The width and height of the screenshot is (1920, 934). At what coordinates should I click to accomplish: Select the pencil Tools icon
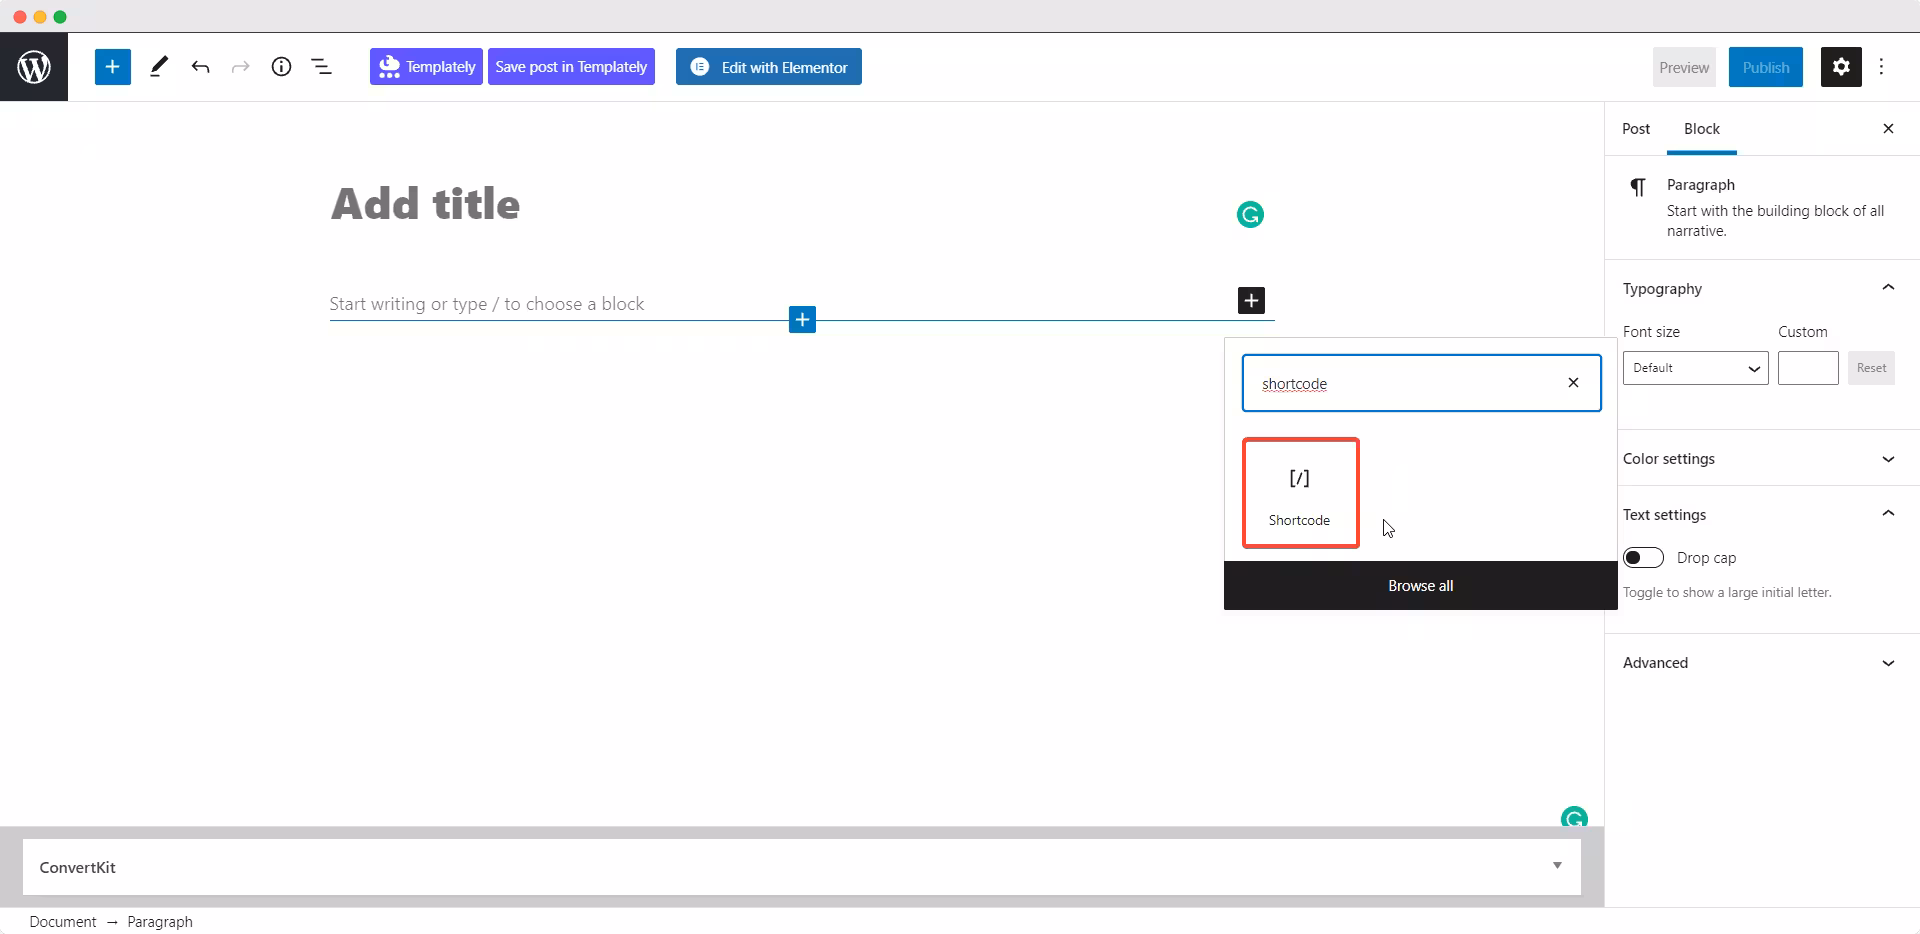point(159,67)
